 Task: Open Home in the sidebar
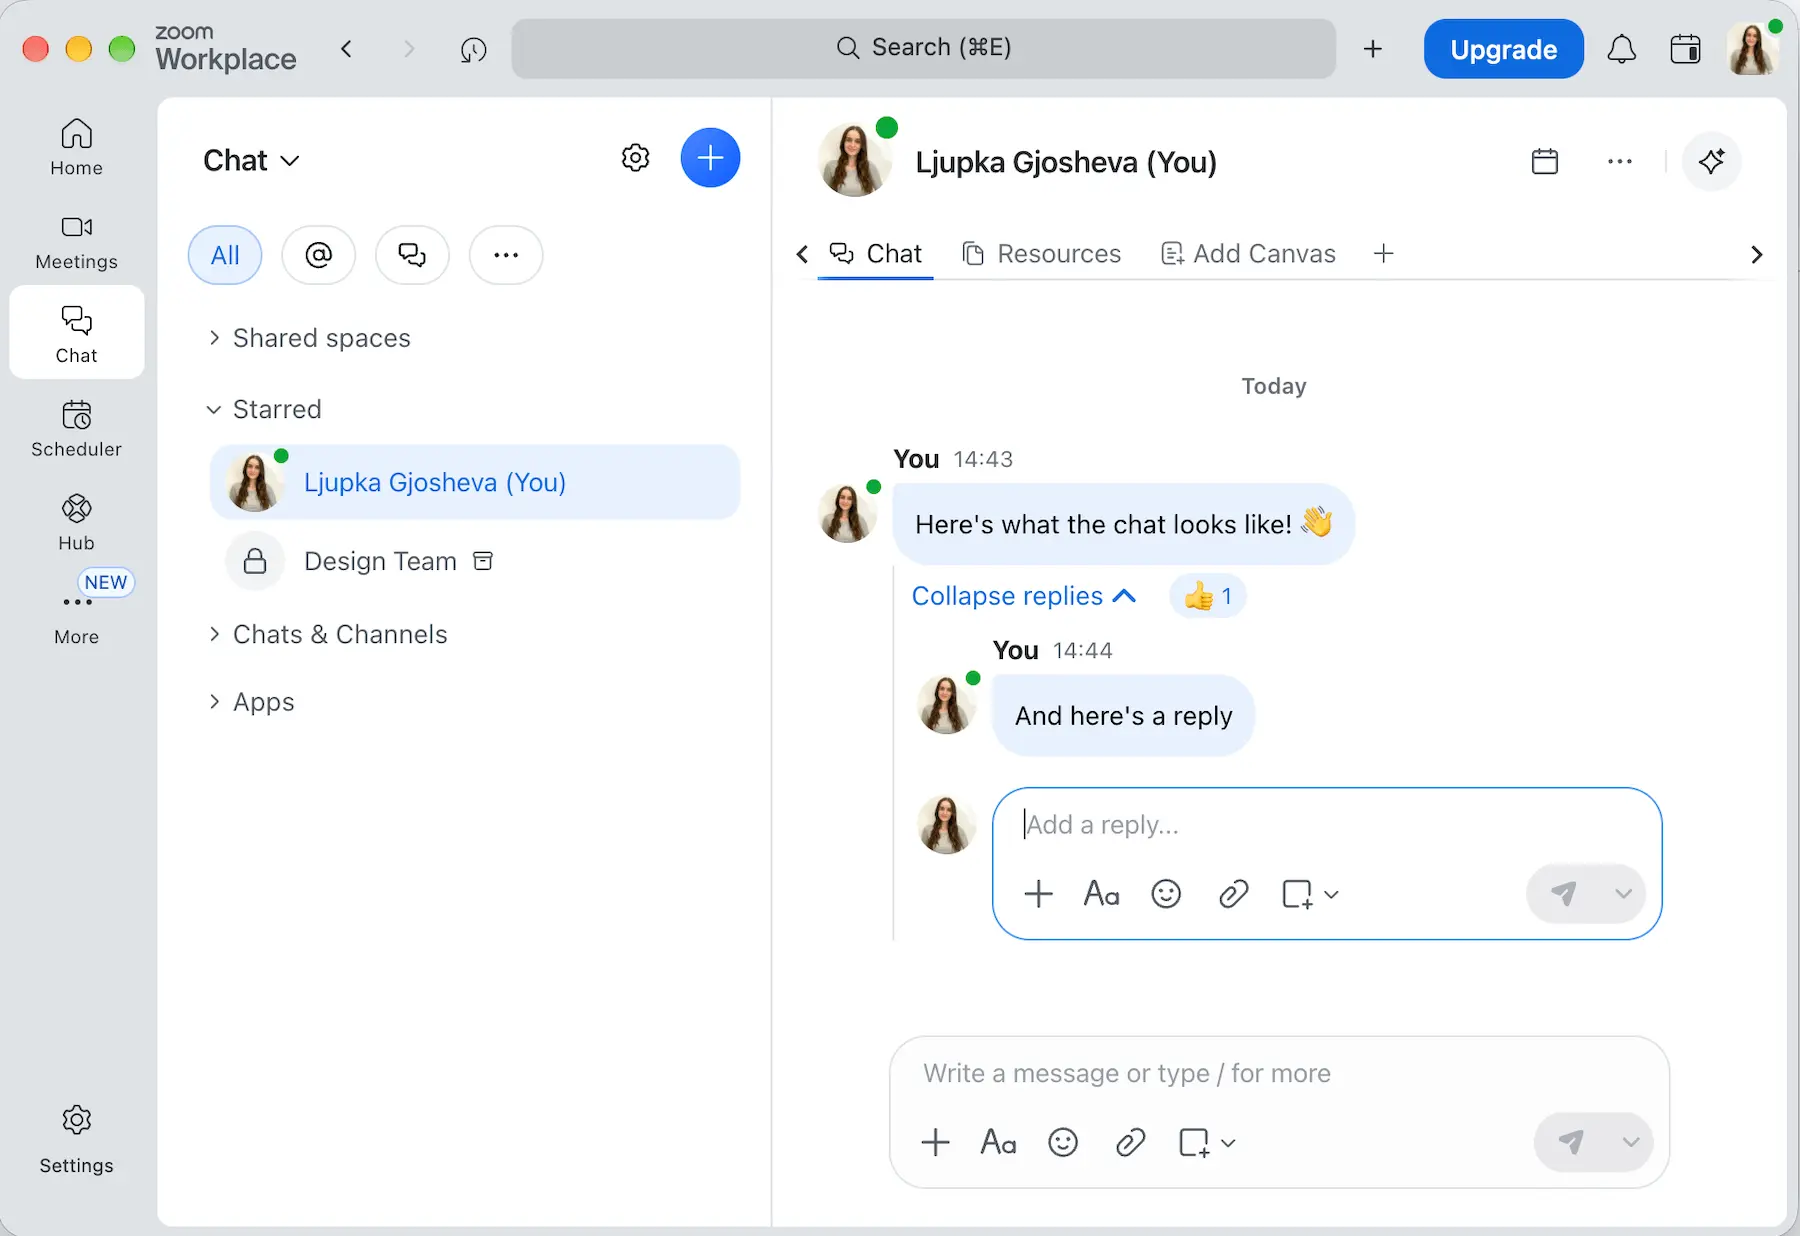click(76, 147)
